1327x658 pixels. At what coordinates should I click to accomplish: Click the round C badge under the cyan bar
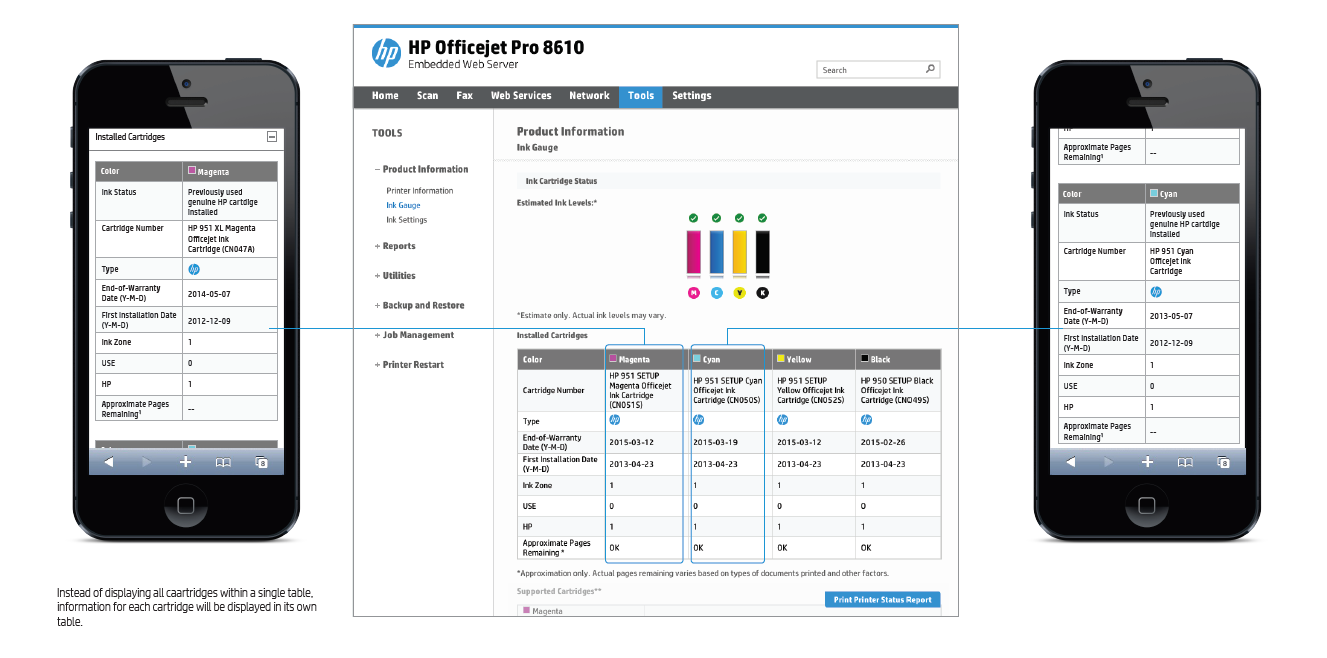point(716,293)
